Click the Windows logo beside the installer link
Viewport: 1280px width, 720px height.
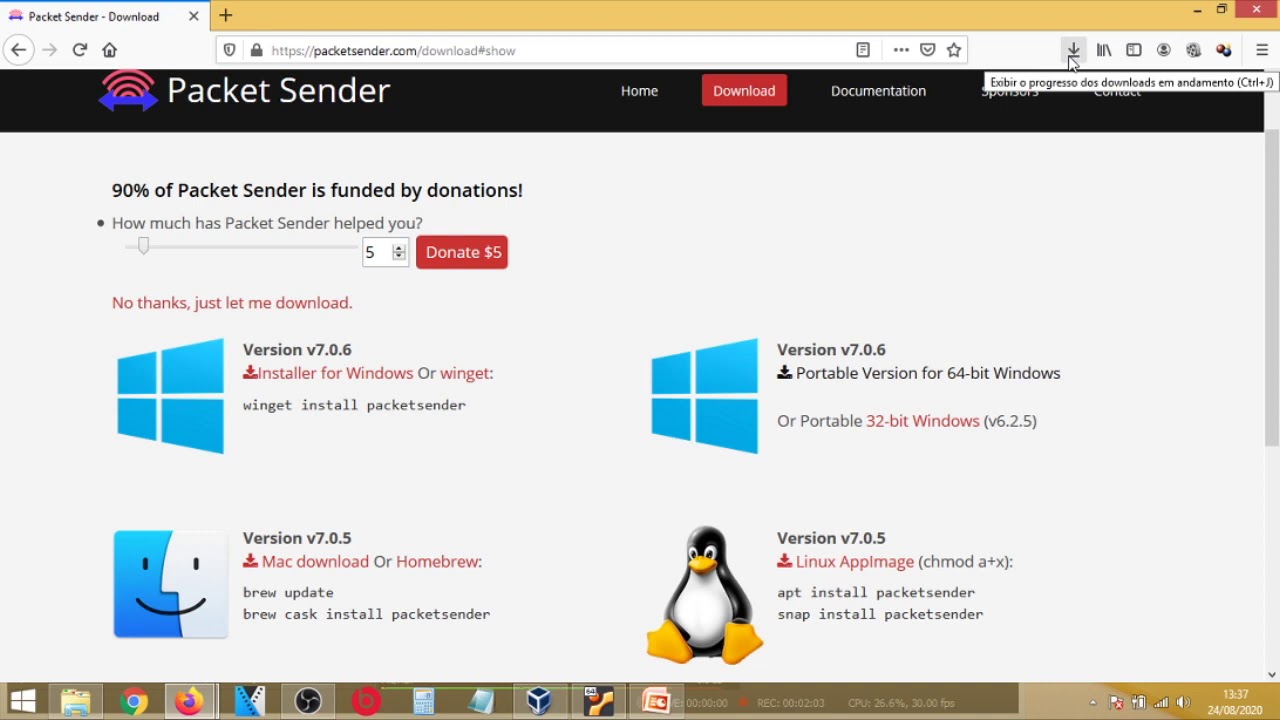170,396
